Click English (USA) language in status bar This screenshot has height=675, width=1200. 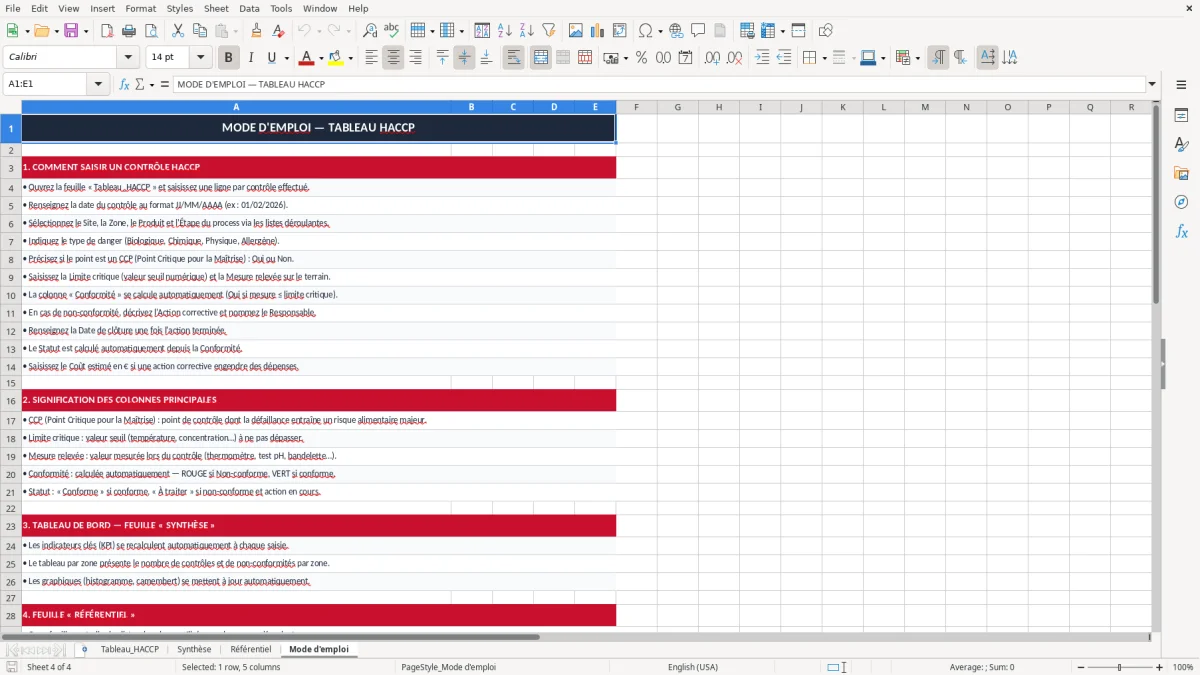(693, 667)
